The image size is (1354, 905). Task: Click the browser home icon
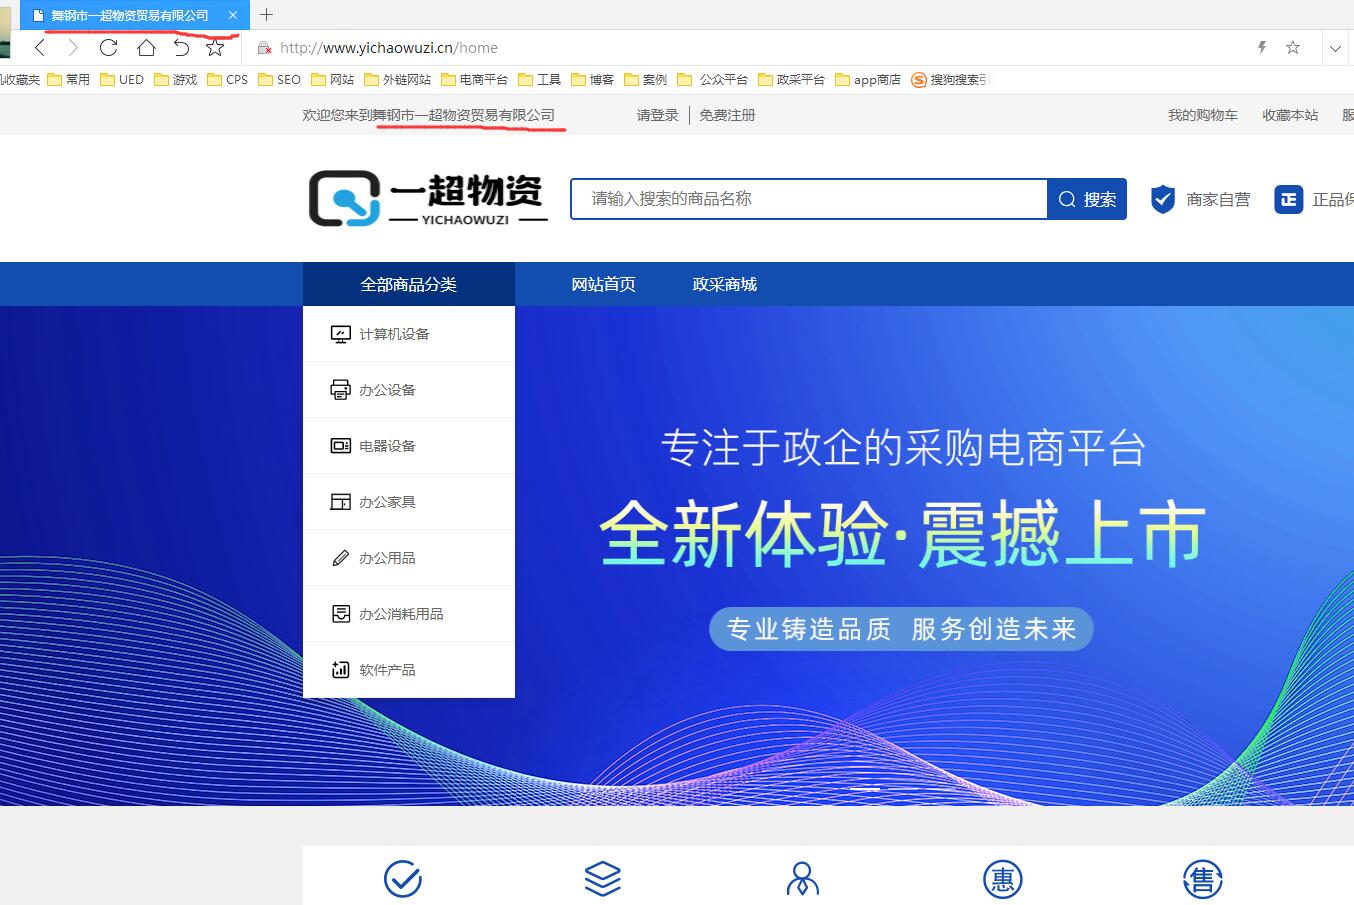click(146, 48)
